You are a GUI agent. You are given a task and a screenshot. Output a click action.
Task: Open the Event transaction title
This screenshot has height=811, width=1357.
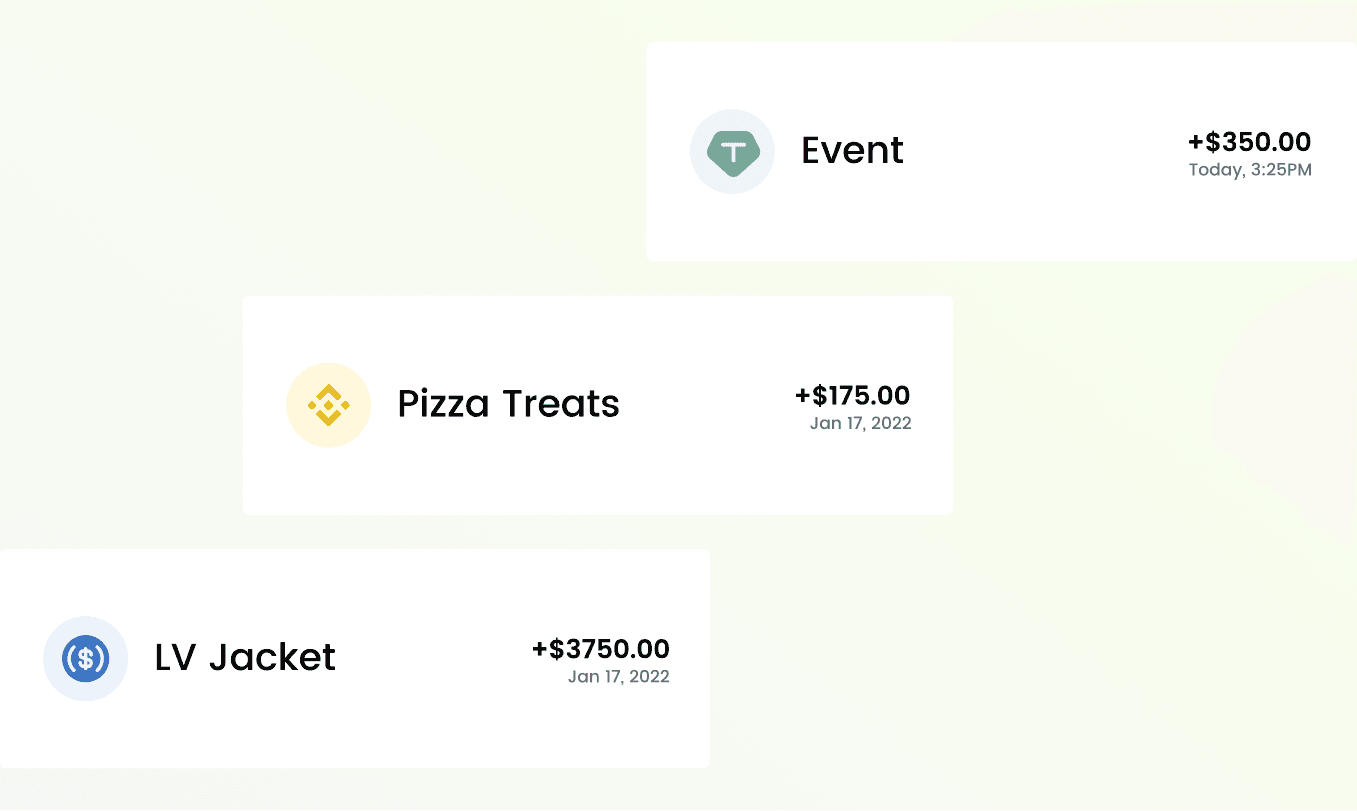pyautogui.click(x=852, y=151)
